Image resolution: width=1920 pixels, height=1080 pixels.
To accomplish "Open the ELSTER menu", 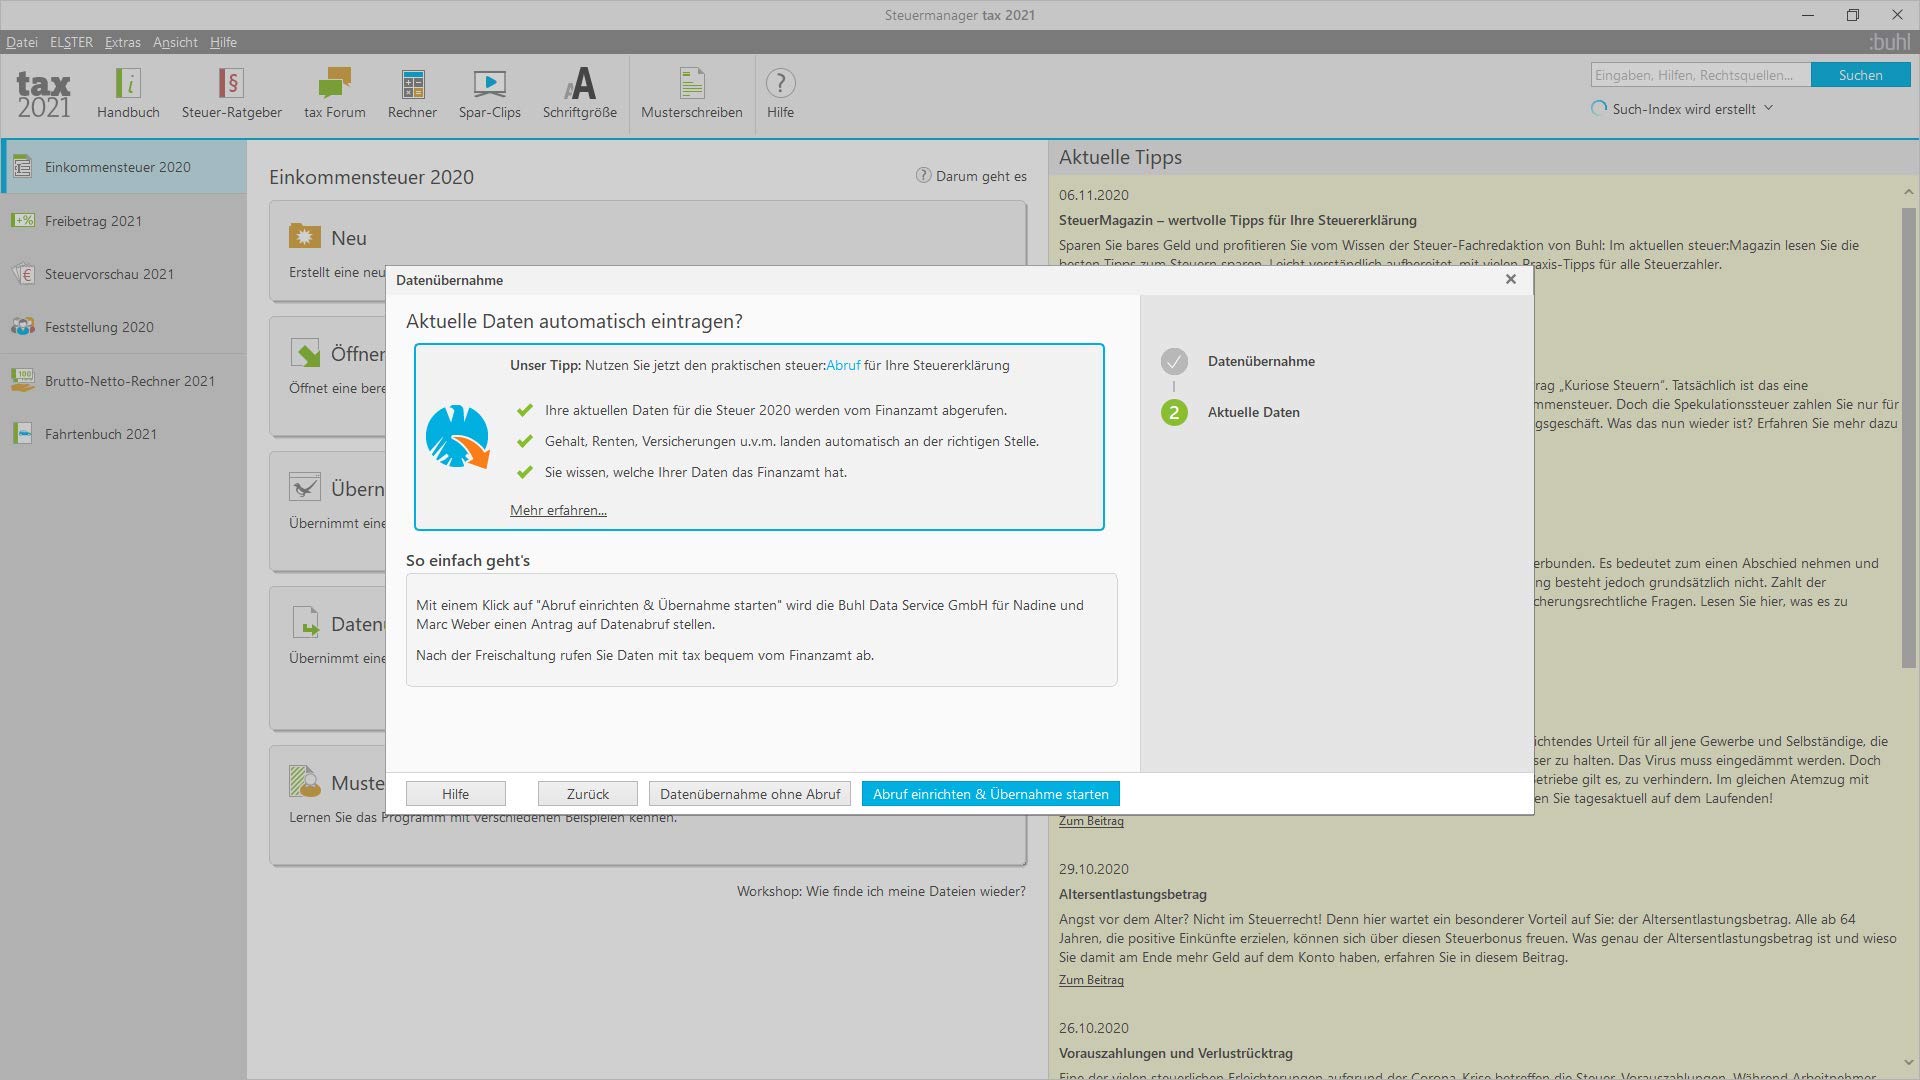I will 71,42.
